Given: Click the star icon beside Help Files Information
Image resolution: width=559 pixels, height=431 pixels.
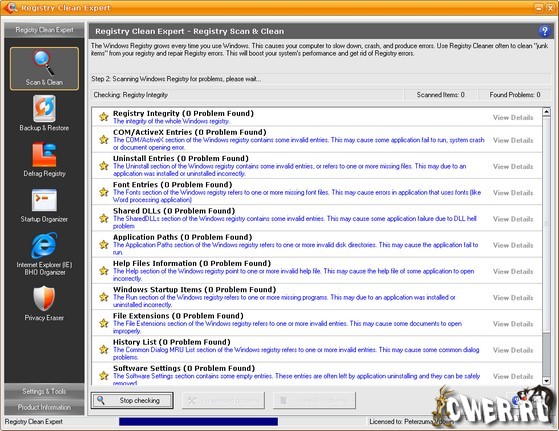Looking at the screenshot, I should click(x=104, y=271).
